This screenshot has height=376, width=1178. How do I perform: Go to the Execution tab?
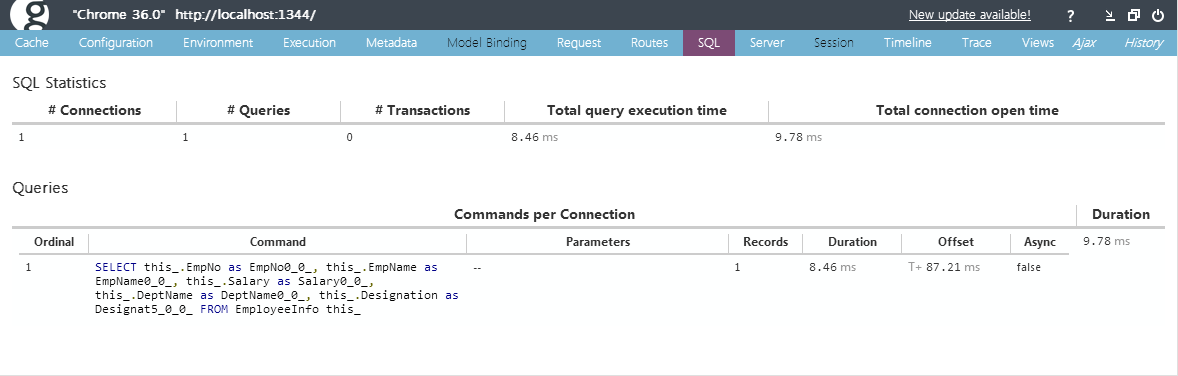click(310, 43)
